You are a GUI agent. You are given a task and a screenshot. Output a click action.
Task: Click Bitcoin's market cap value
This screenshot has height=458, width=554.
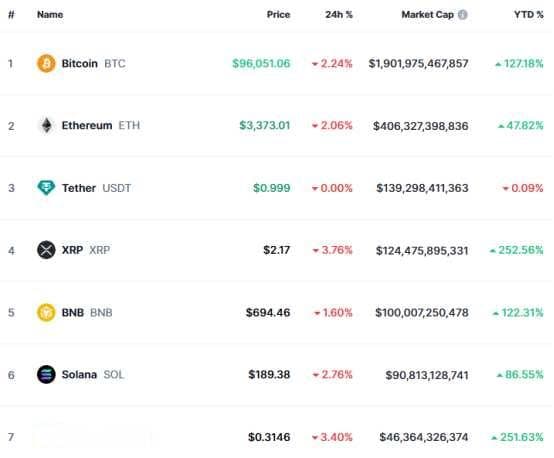coord(419,64)
